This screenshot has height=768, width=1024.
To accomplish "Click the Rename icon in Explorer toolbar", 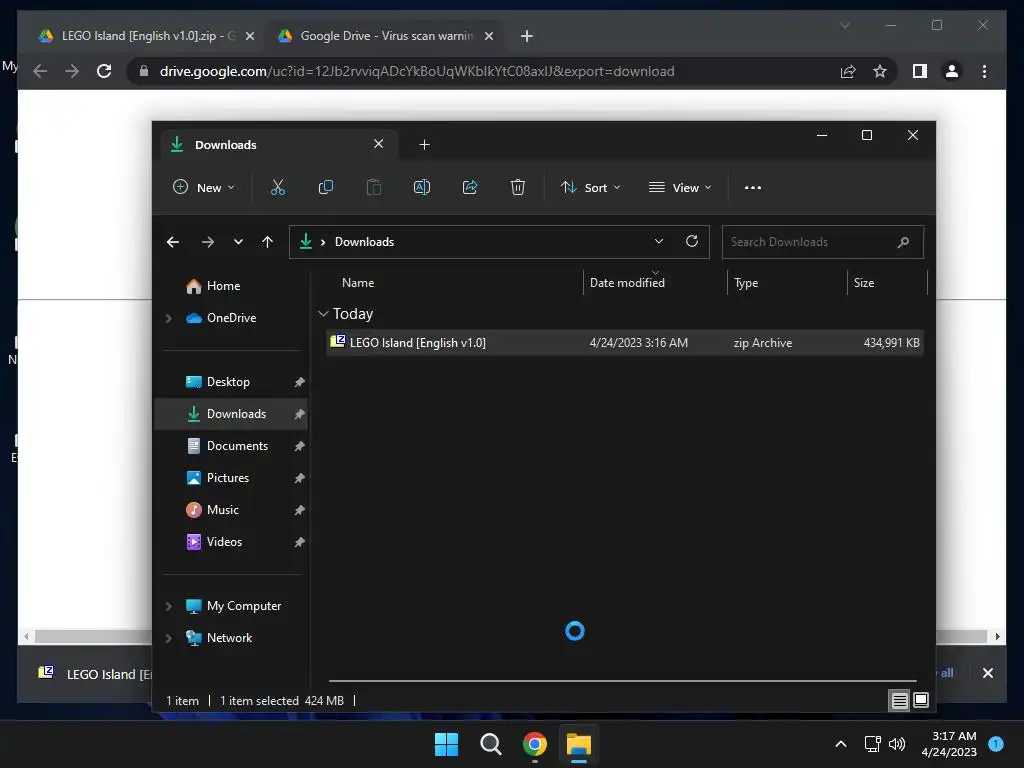I will coord(422,187).
